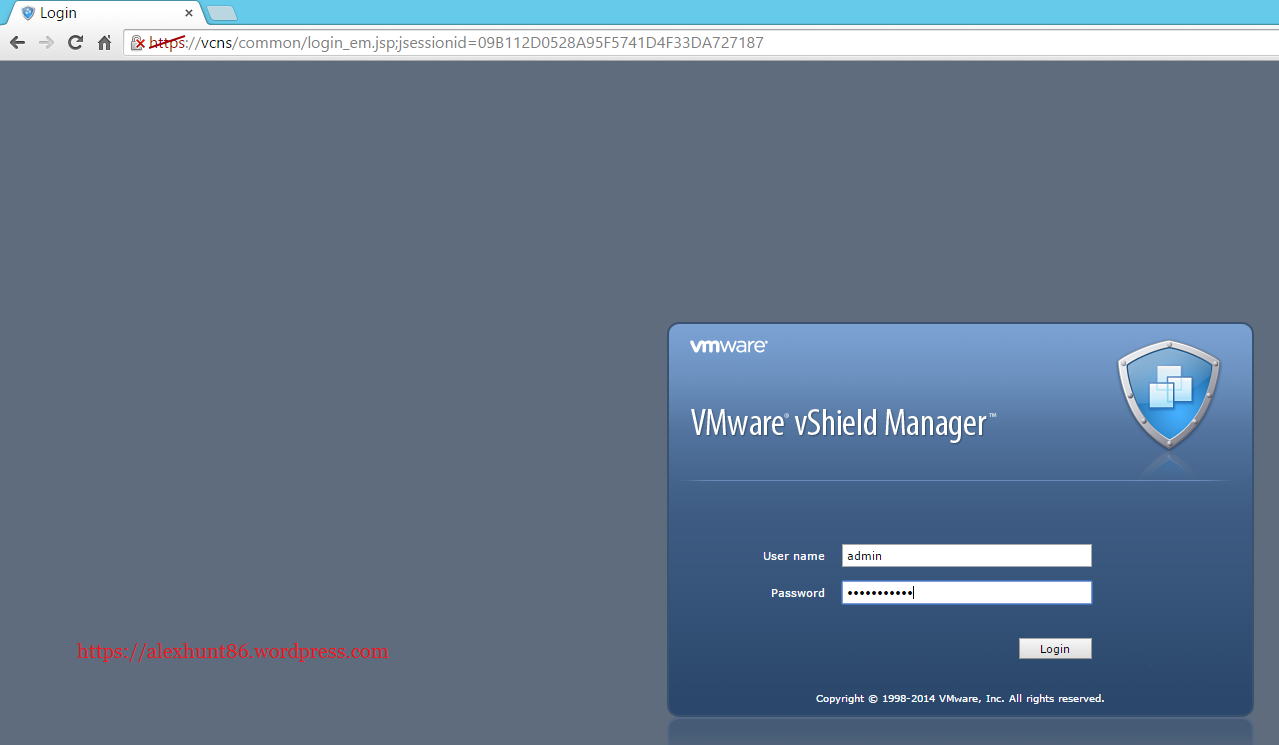1279x745 pixels.
Task: Open a new browser tab
Action: point(221,13)
